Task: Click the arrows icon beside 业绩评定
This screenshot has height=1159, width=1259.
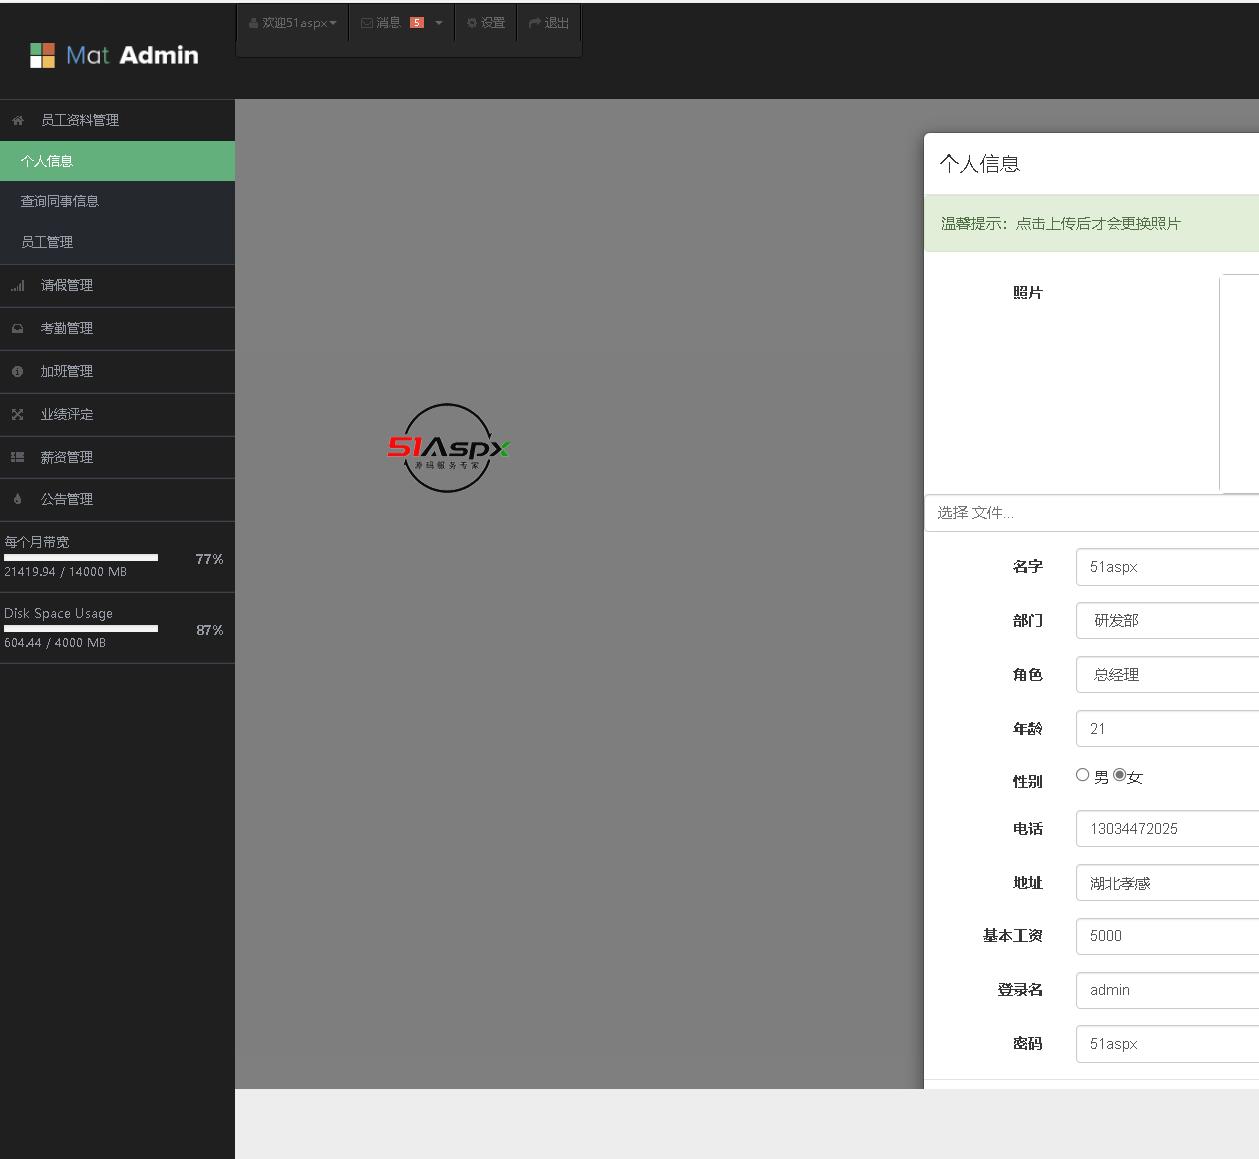Action: tap(17, 414)
